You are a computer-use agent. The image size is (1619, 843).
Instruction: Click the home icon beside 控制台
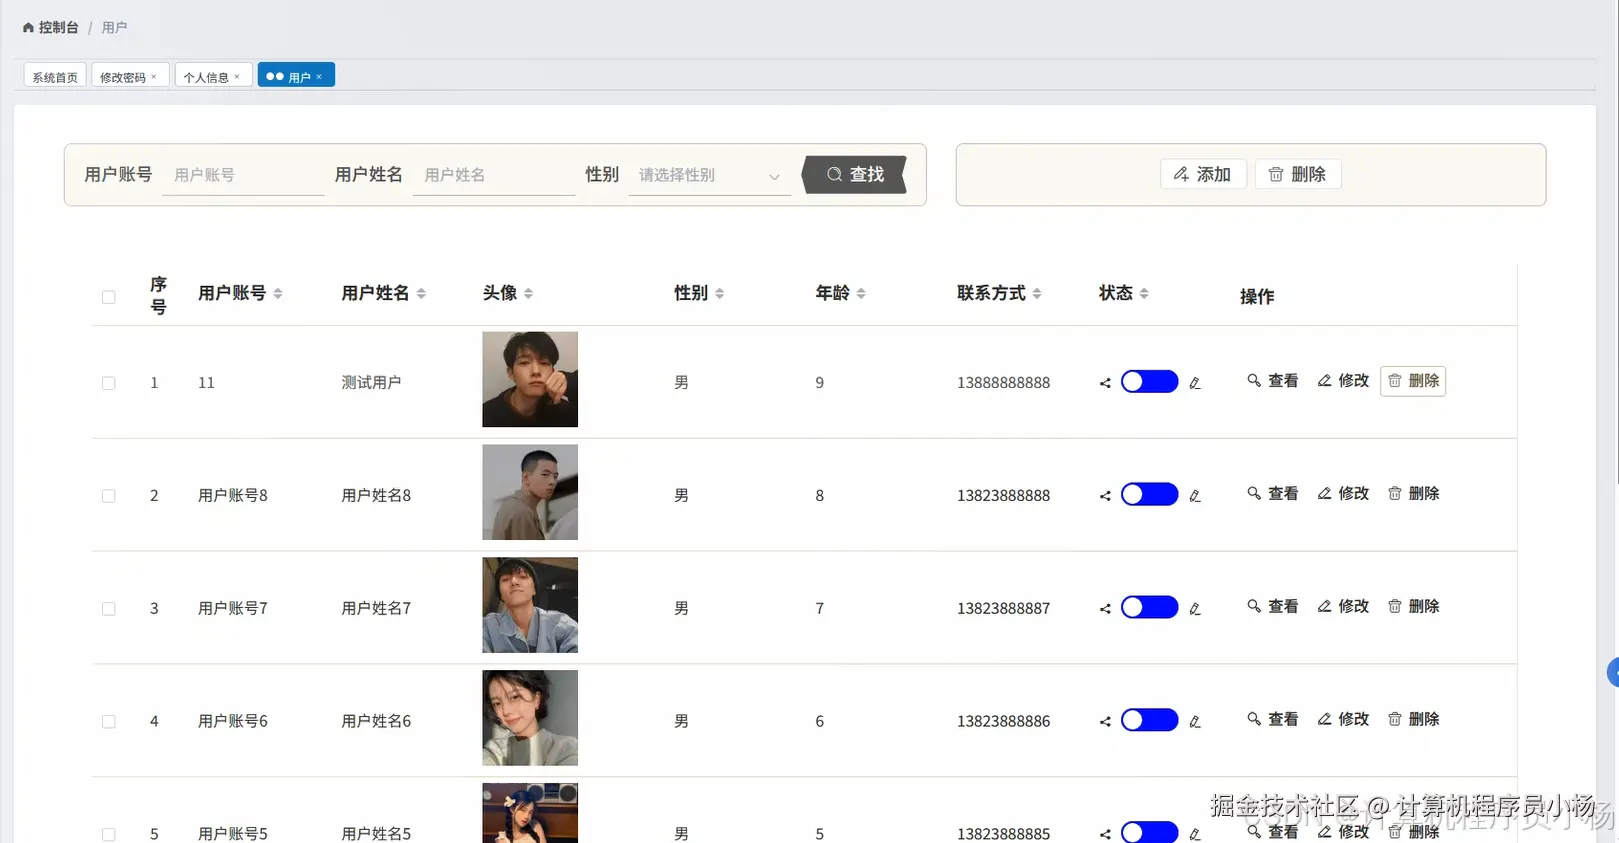(x=28, y=28)
